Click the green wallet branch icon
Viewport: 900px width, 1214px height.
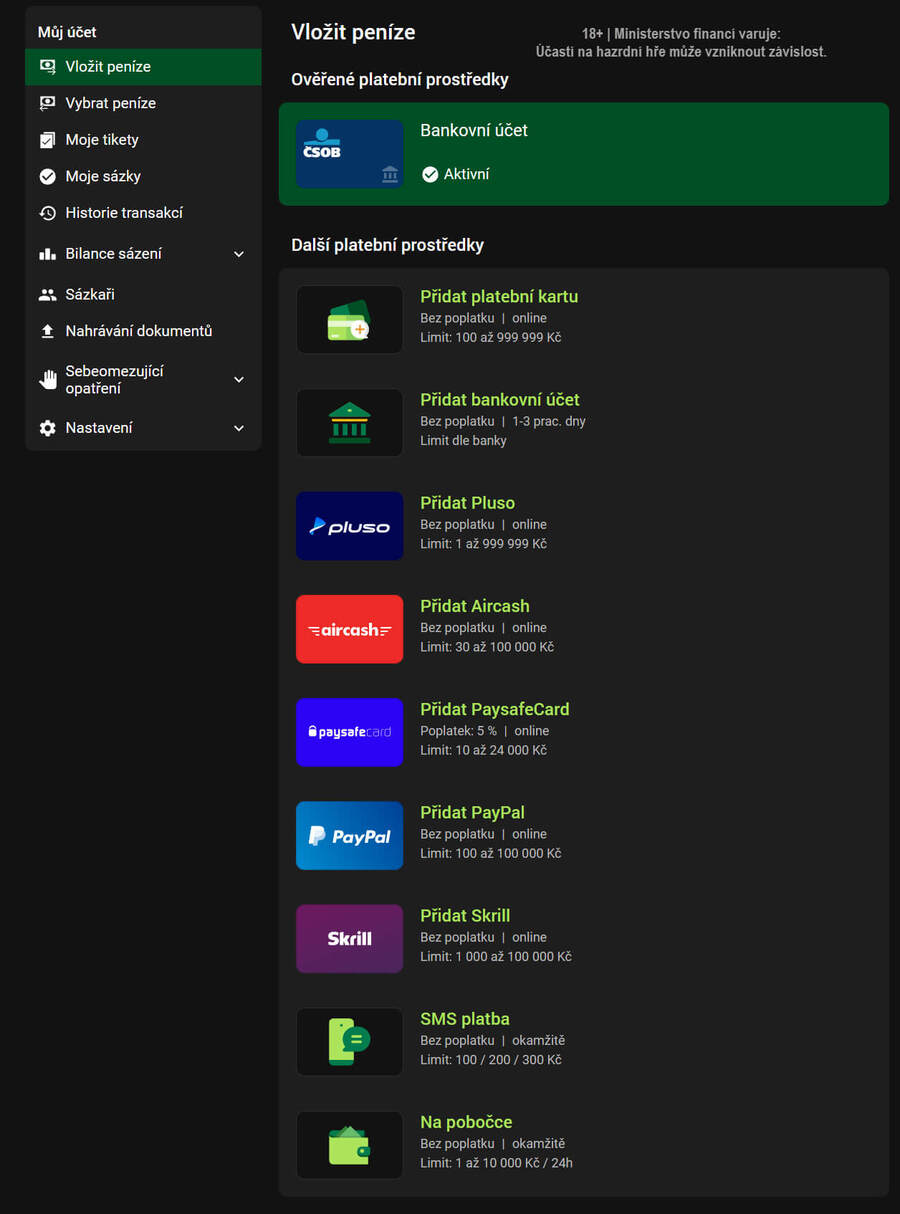pyautogui.click(x=349, y=1145)
